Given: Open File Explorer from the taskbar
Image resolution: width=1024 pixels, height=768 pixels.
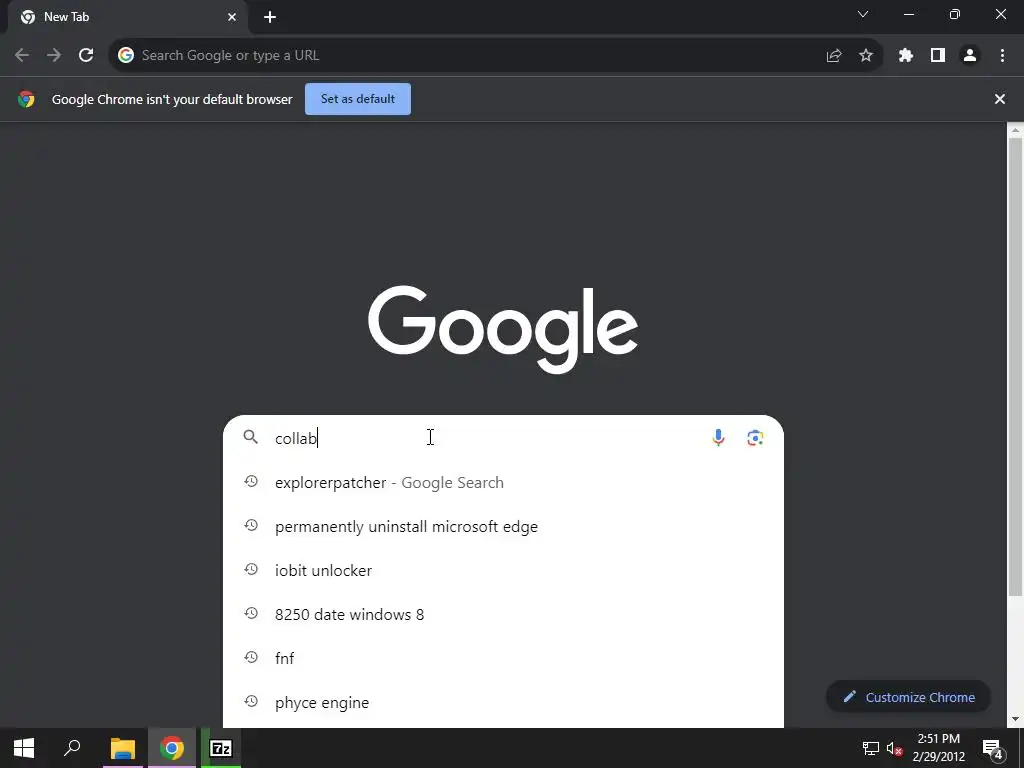Looking at the screenshot, I should click(x=122, y=748).
